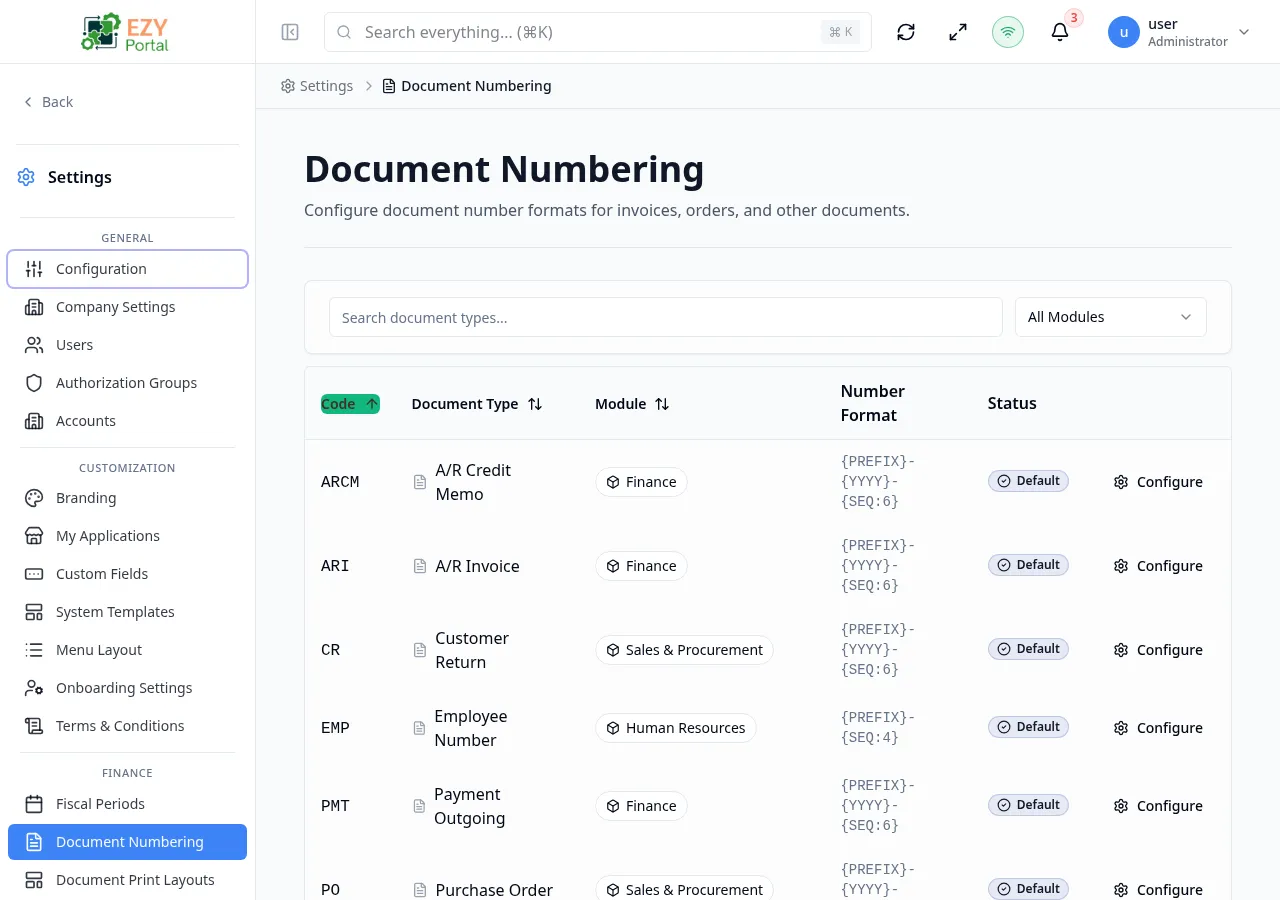Viewport: 1280px width, 900px height.
Task: Click the EZY Portal logo
Action: click(x=126, y=32)
